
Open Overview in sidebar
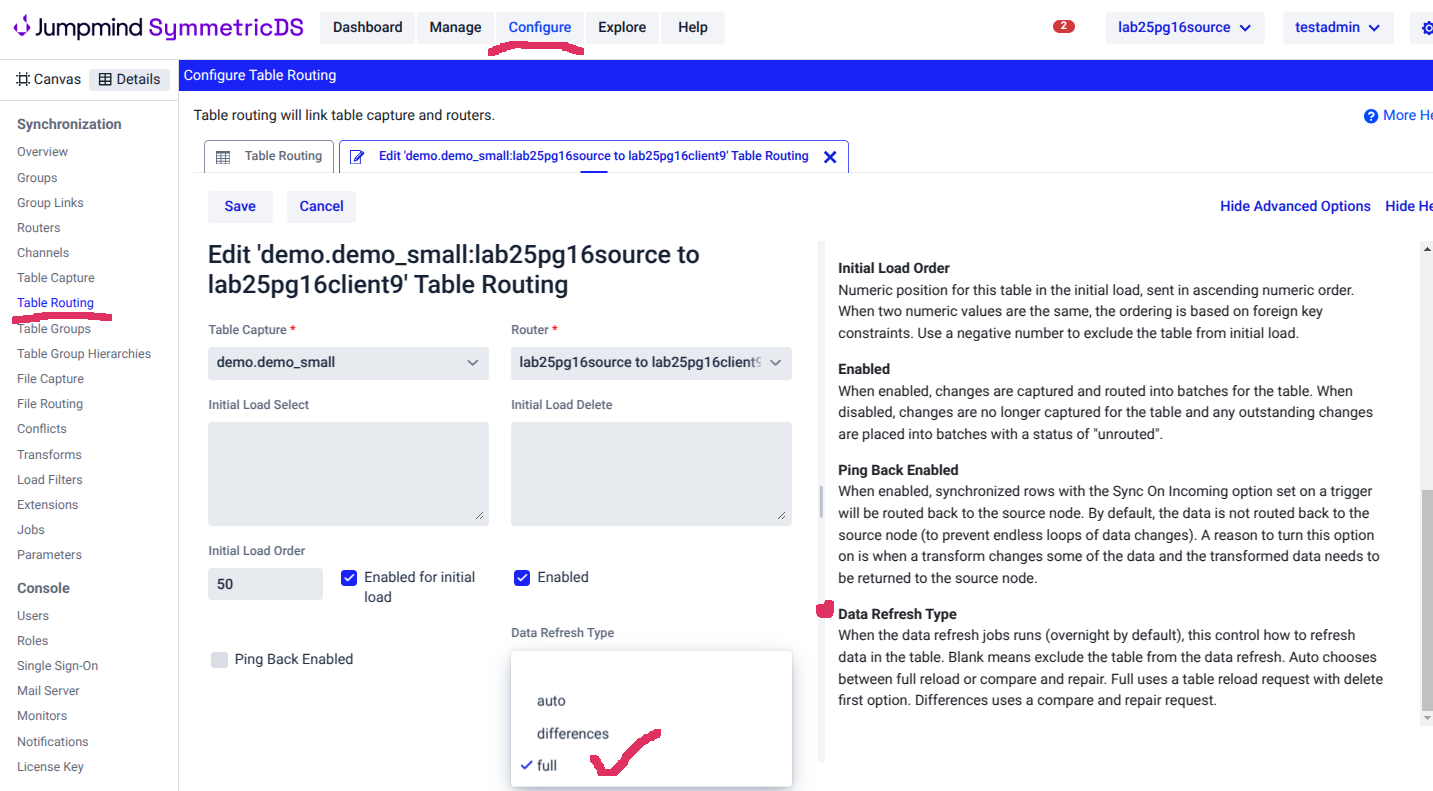[43, 152]
